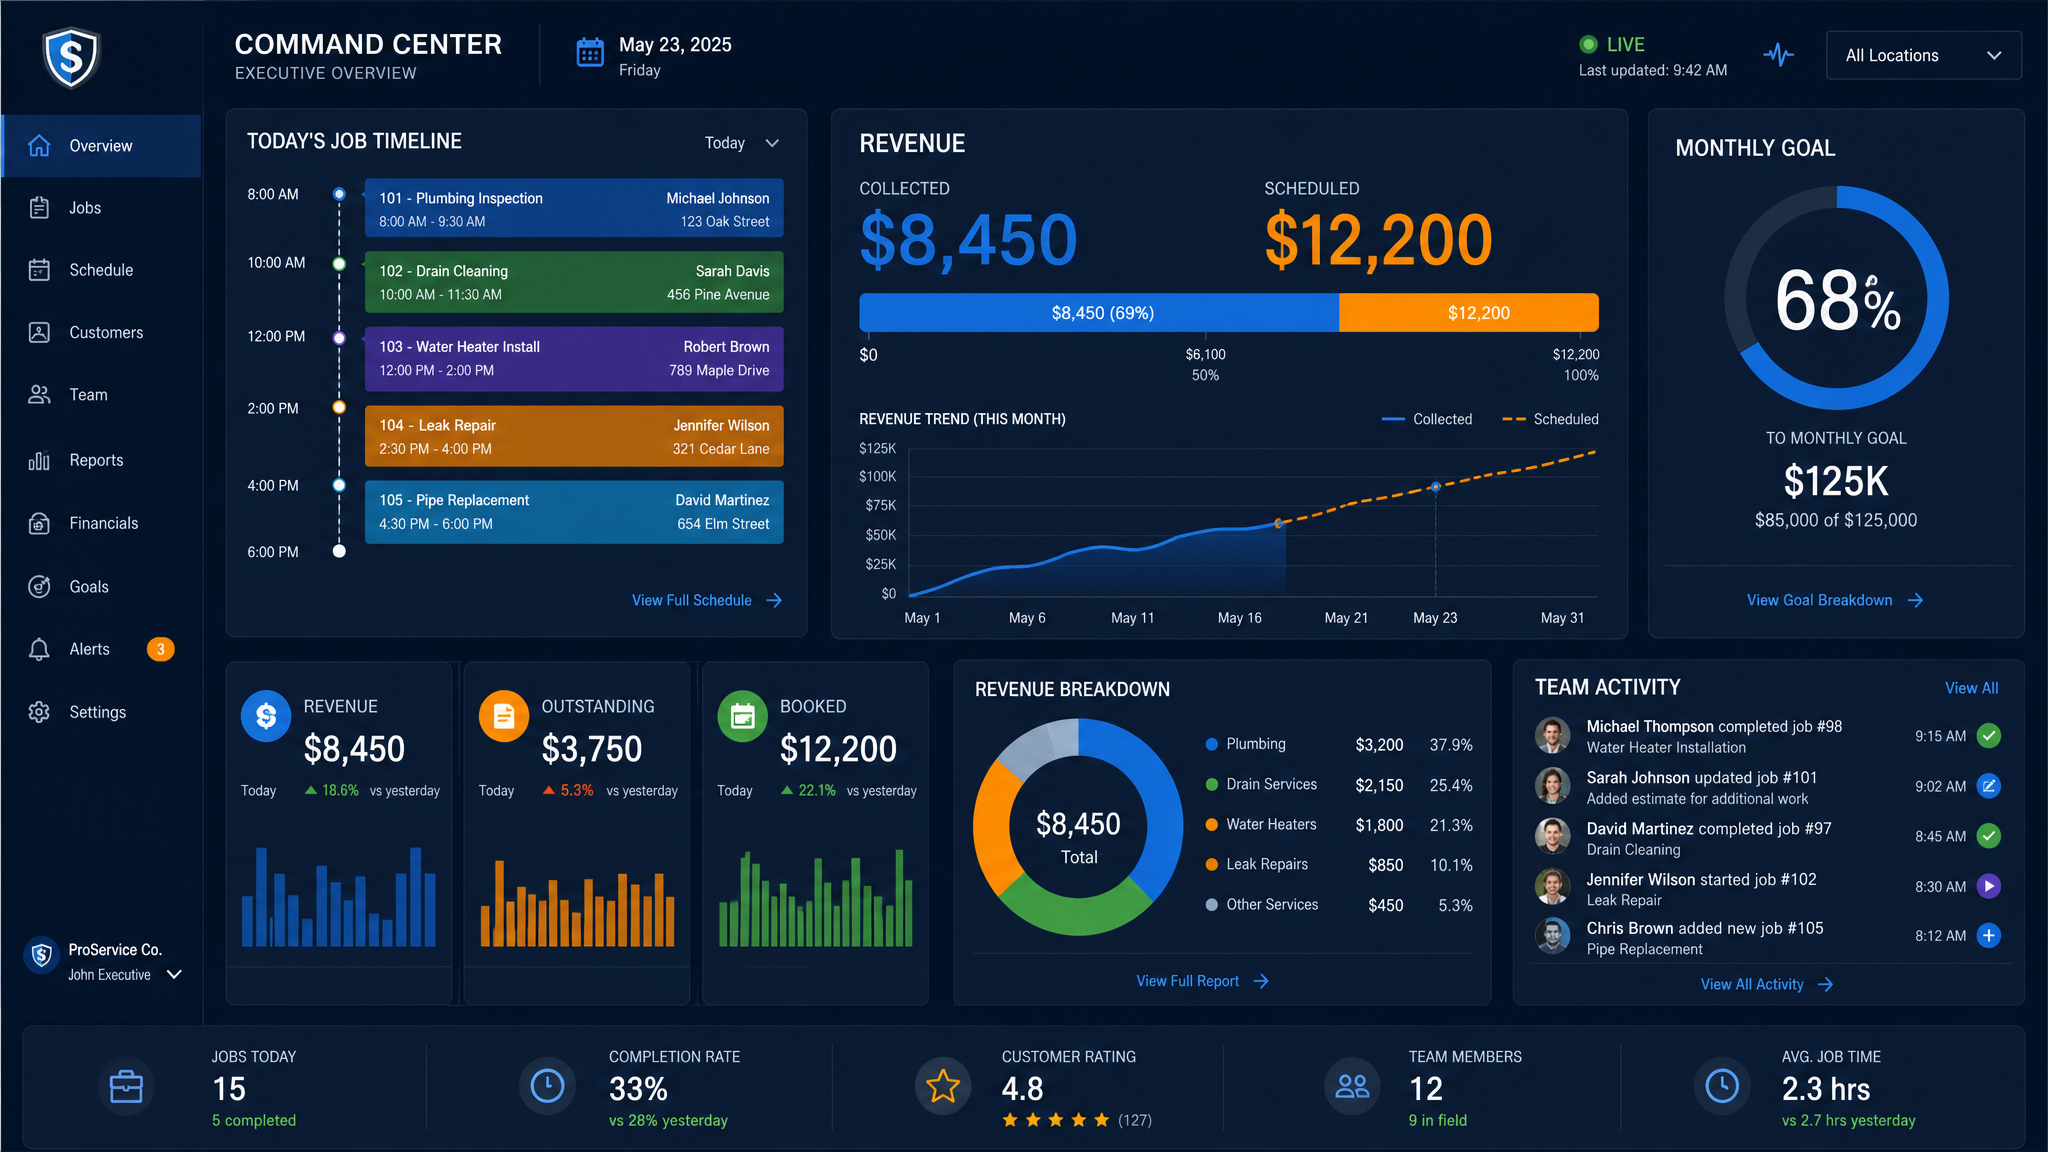Image resolution: width=2048 pixels, height=1152 pixels.
Task: Click the 68% monthly goal progress ring
Action: (1836, 298)
